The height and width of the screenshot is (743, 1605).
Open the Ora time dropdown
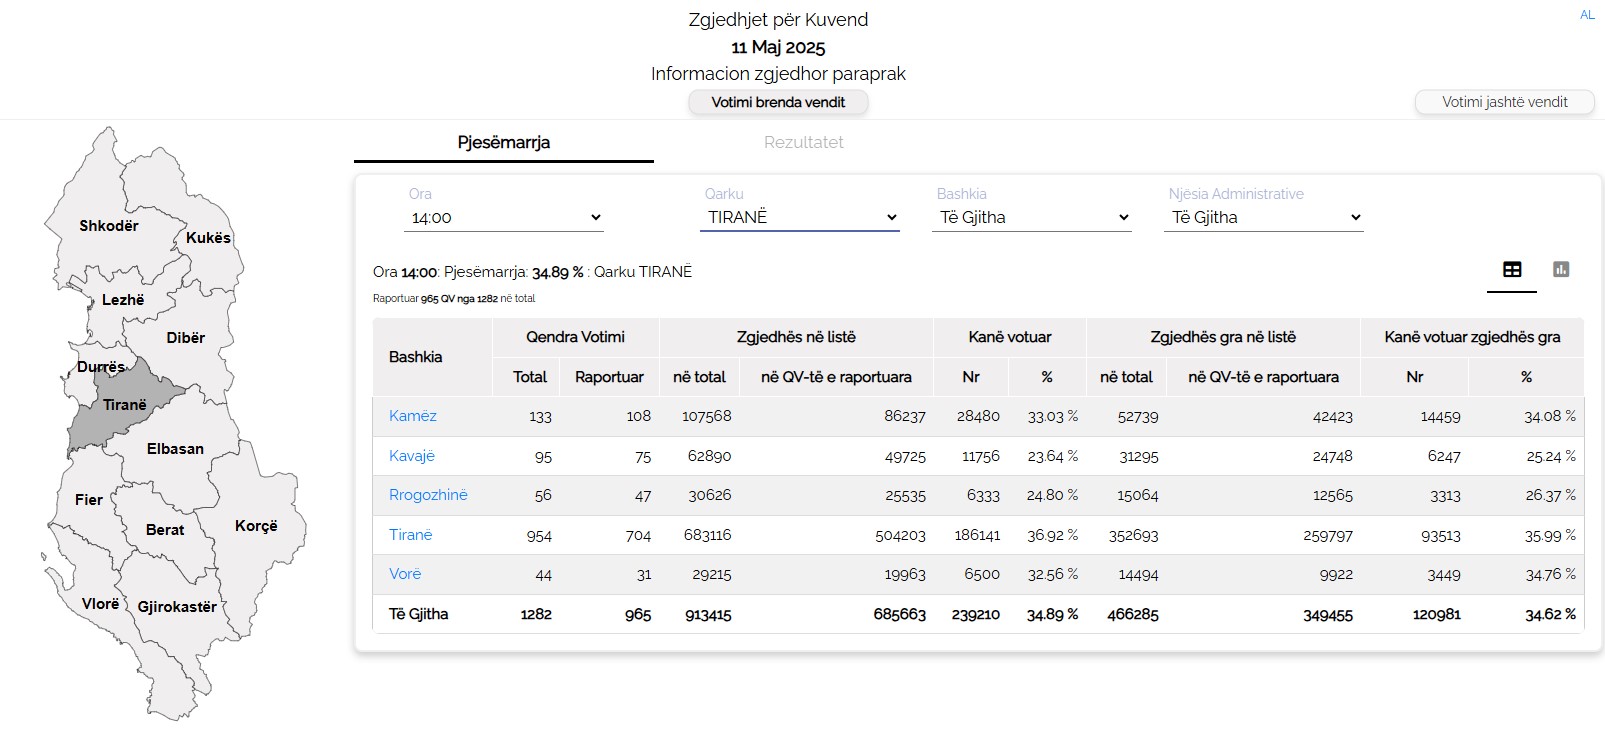pyautogui.click(x=503, y=217)
